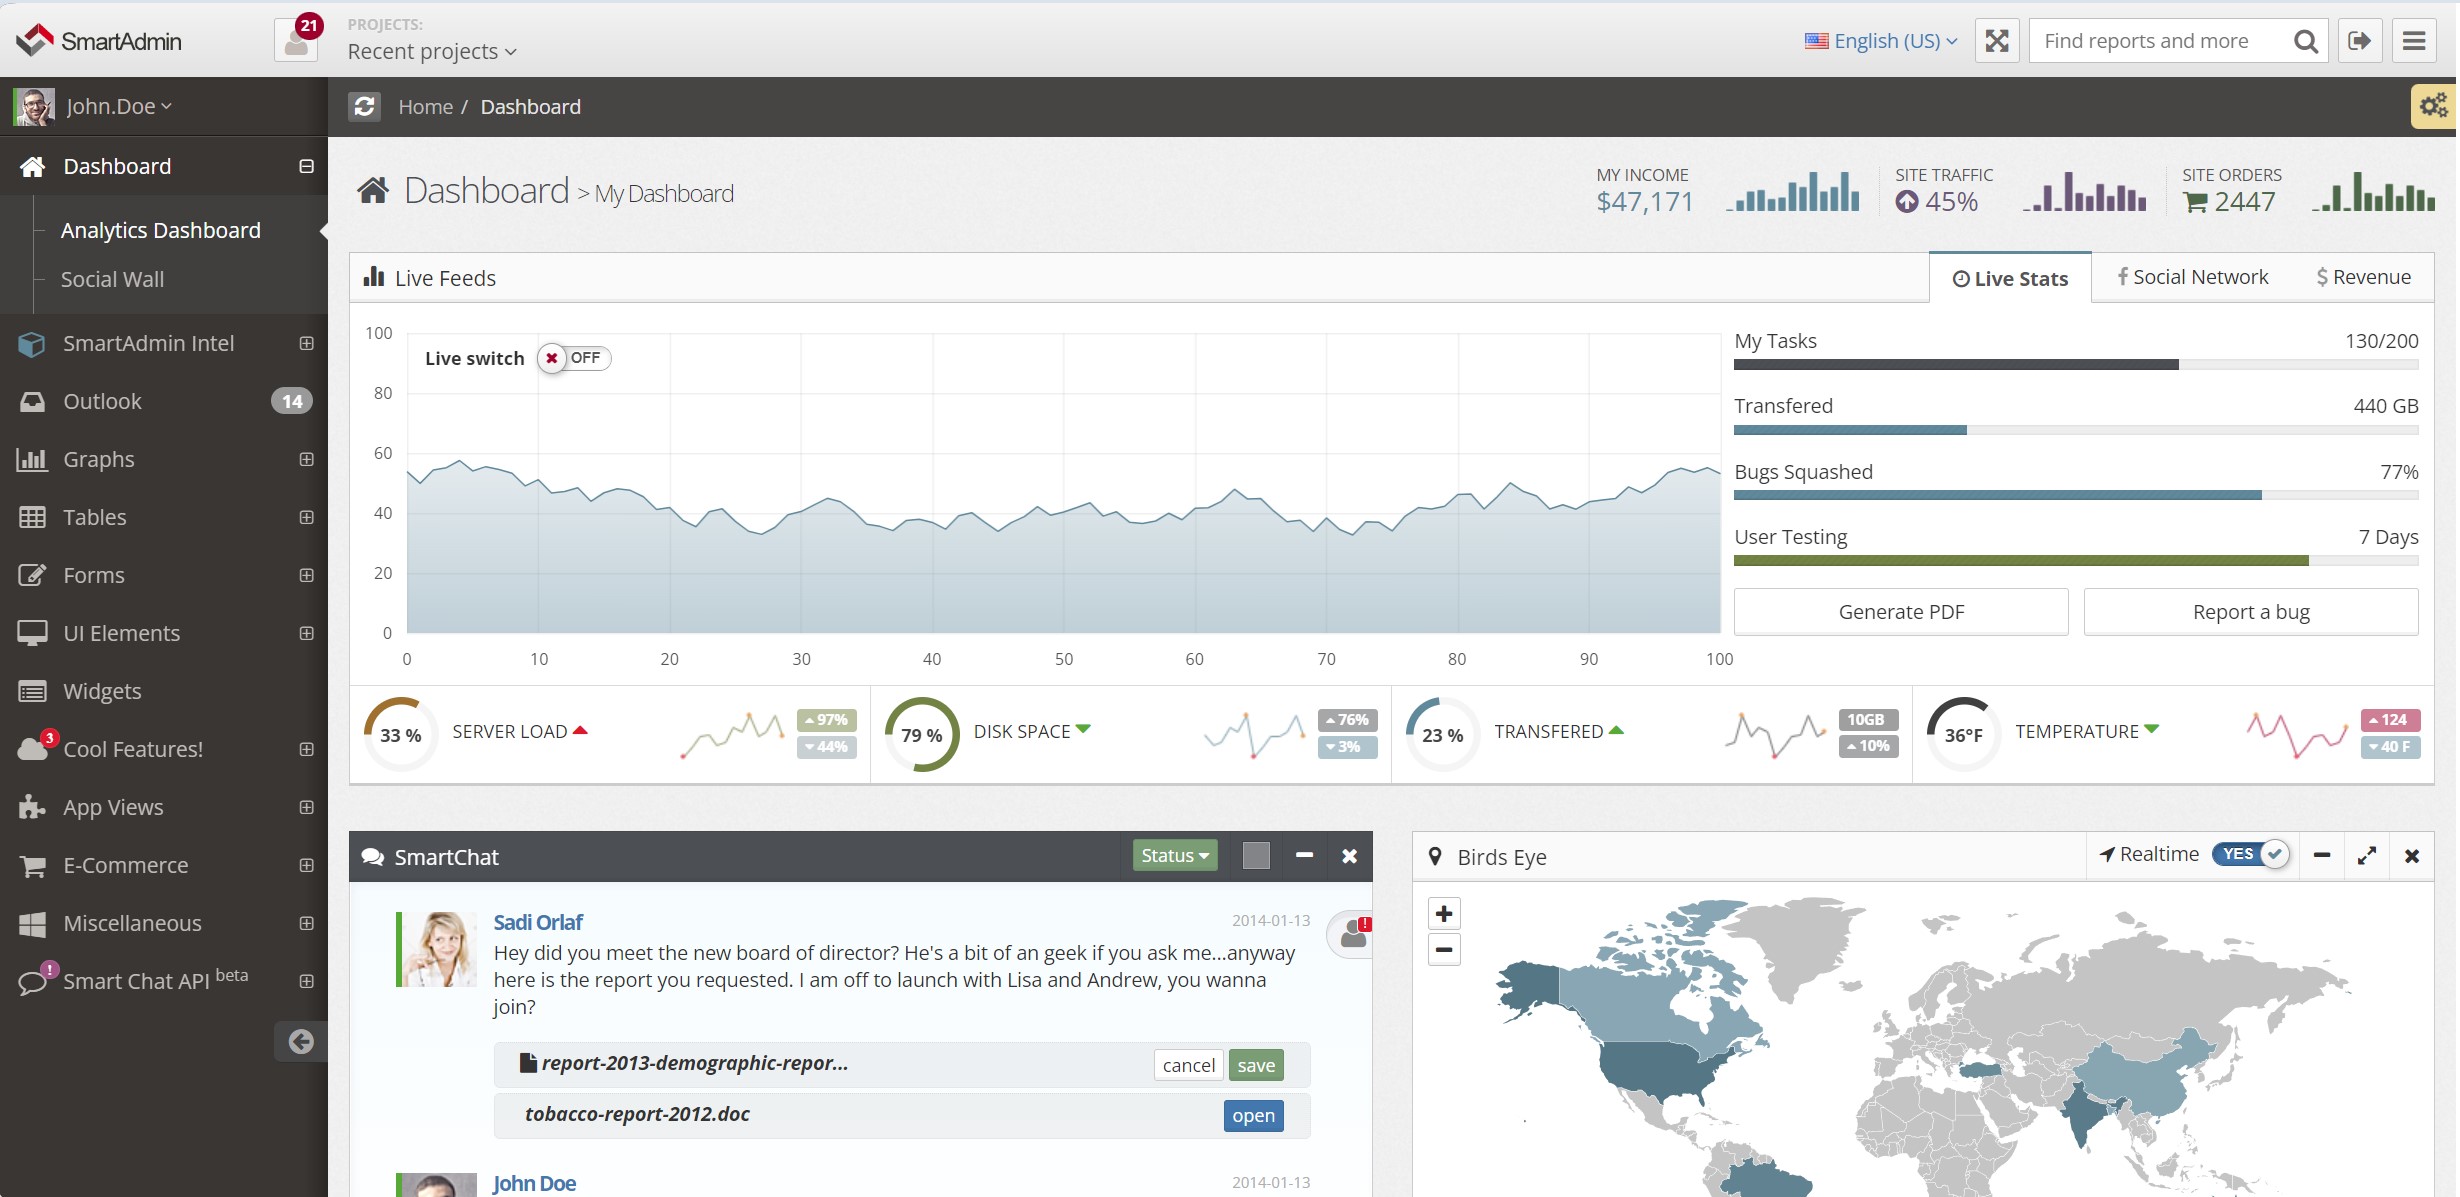Open the Recent projects dropdown
The image size is (2460, 1197).
click(431, 51)
